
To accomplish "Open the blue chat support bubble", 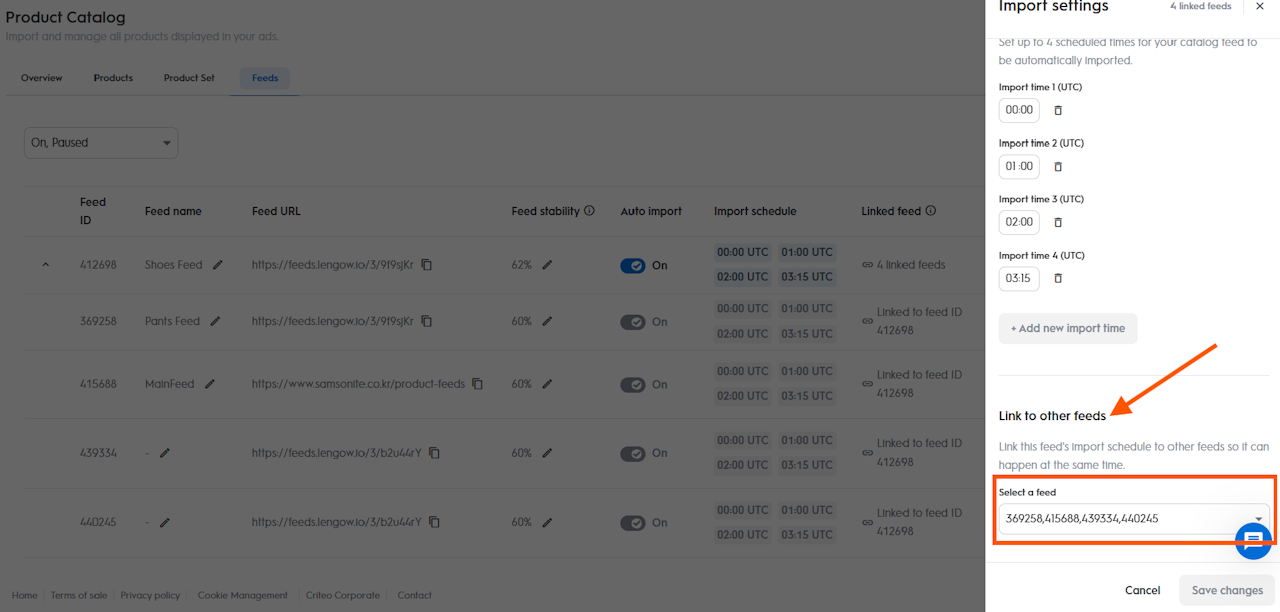I will click(1253, 540).
